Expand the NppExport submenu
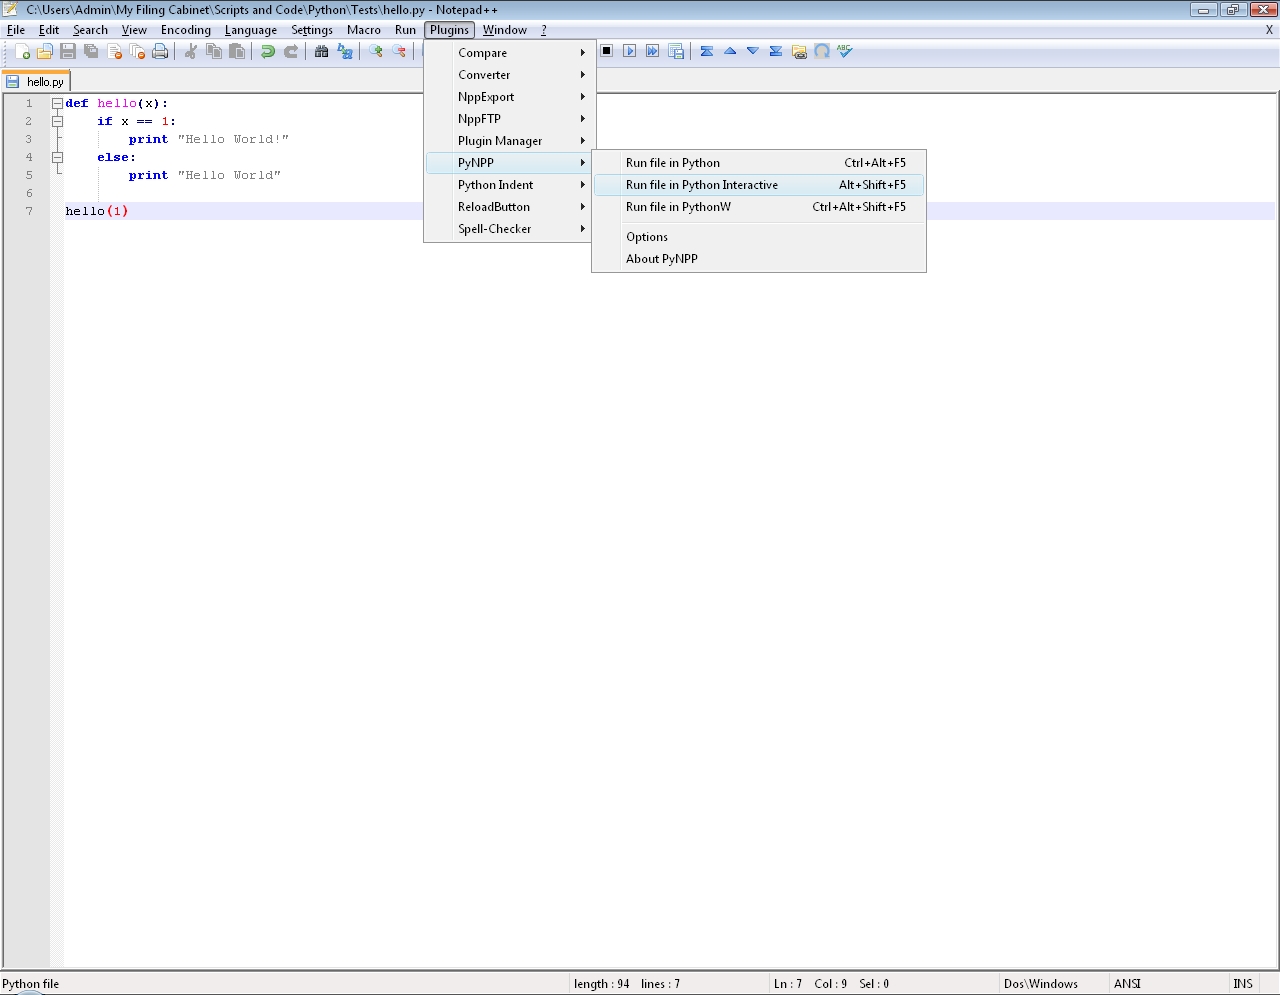The width and height of the screenshot is (1280, 995). point(510,97)
